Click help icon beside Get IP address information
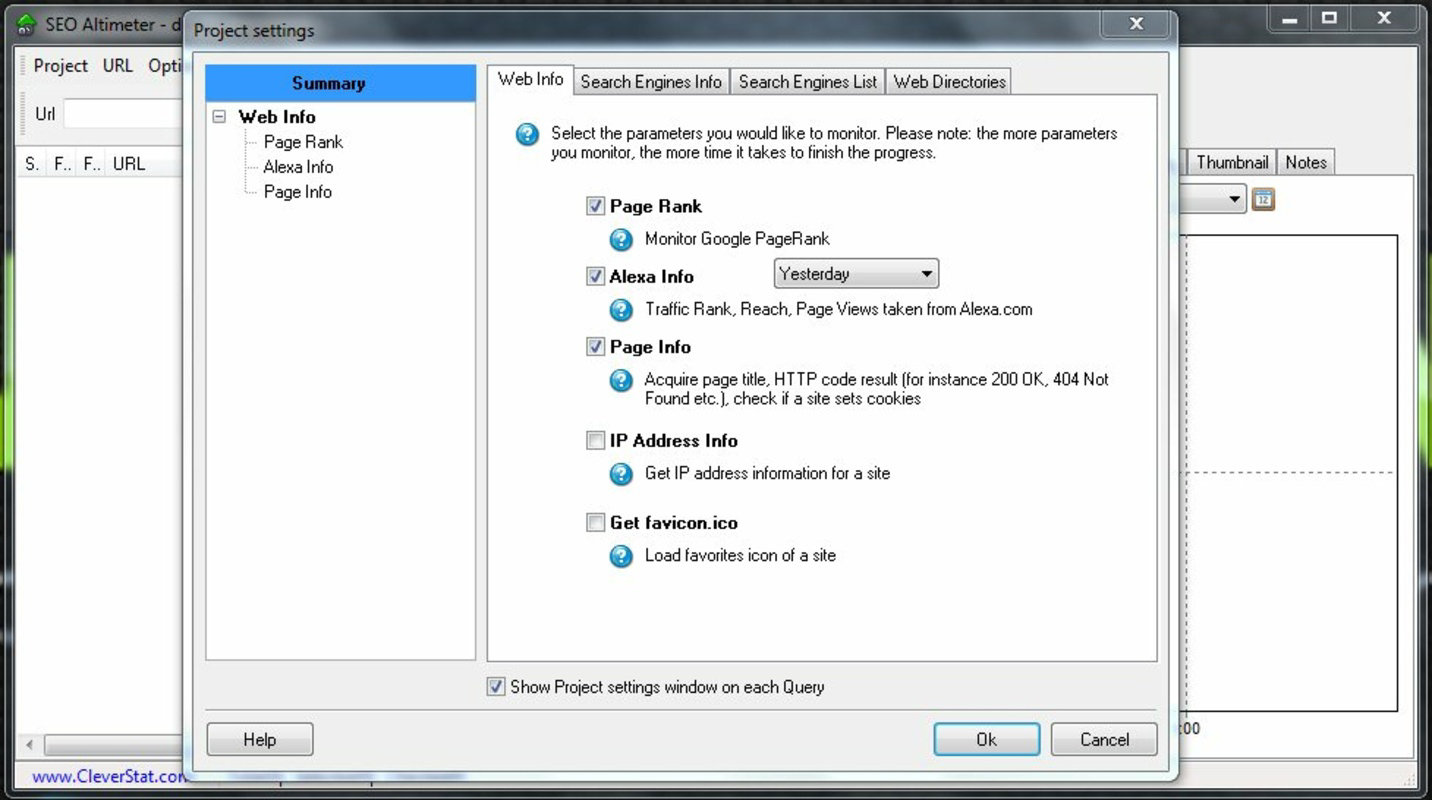Viewport: 1432px width, 800px height. coord(621,474)
